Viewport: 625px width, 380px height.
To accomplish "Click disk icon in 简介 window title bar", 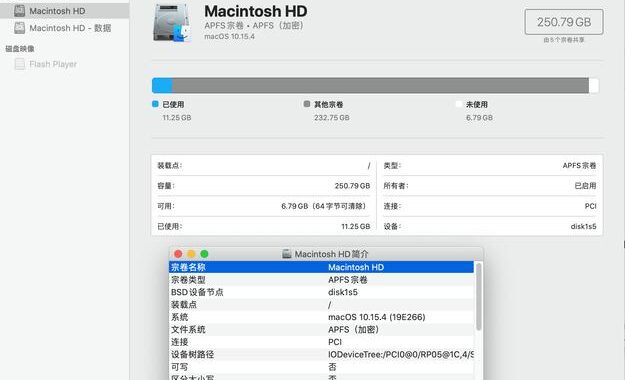I will 287,254.
